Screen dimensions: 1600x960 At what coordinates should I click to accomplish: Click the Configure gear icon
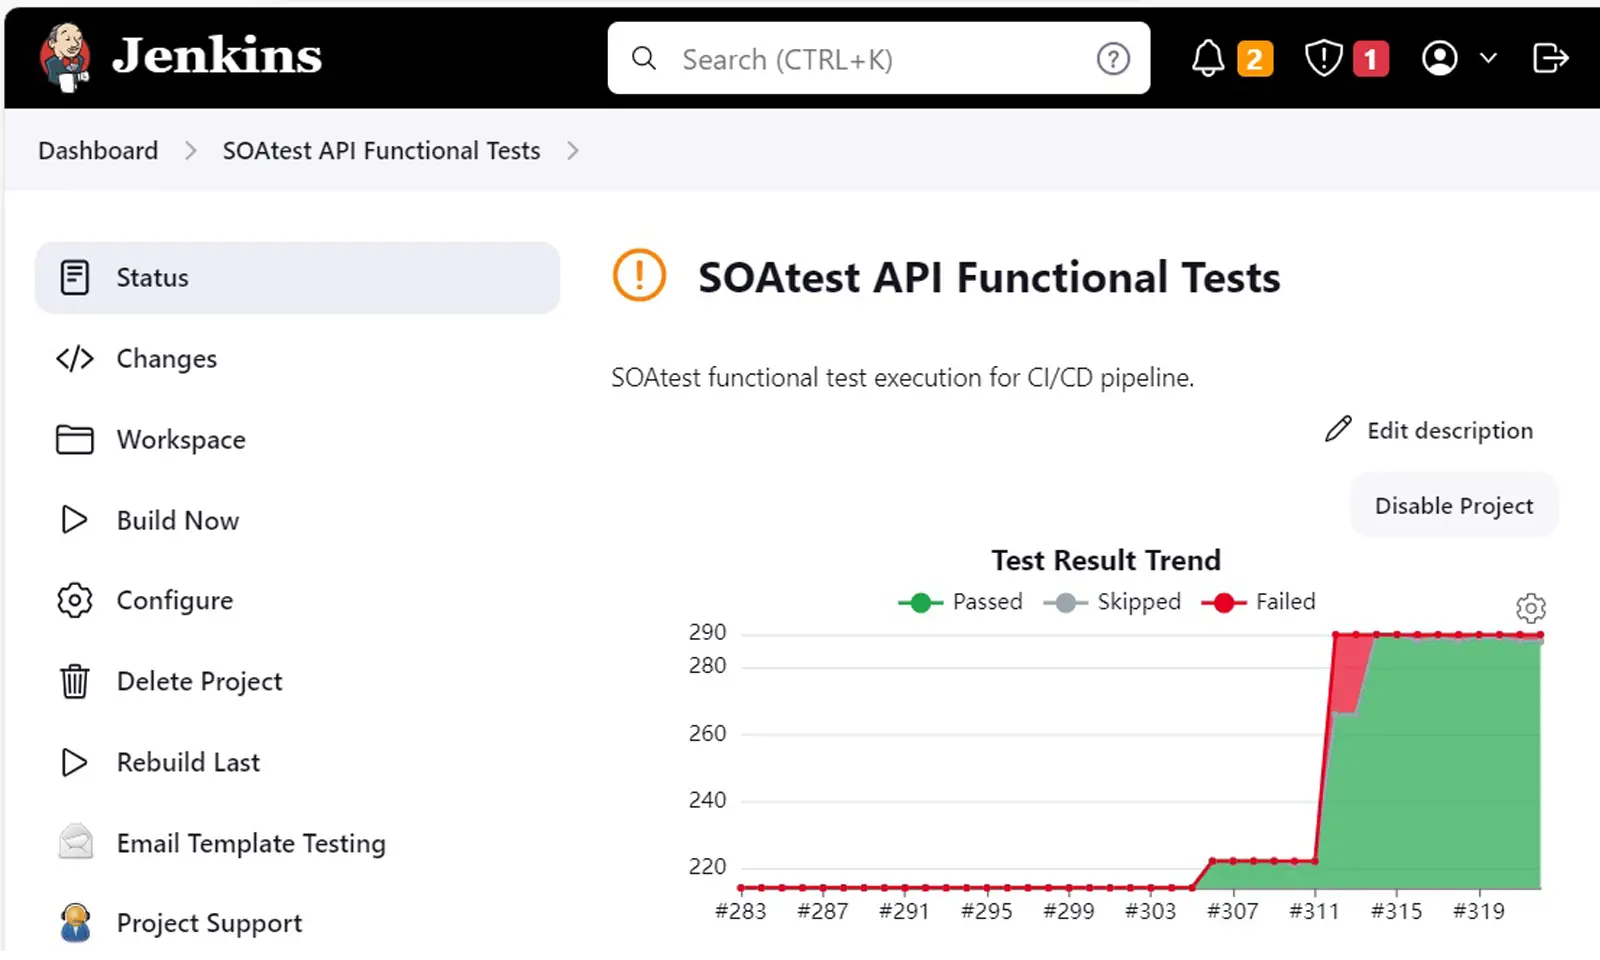click(75, 600)
